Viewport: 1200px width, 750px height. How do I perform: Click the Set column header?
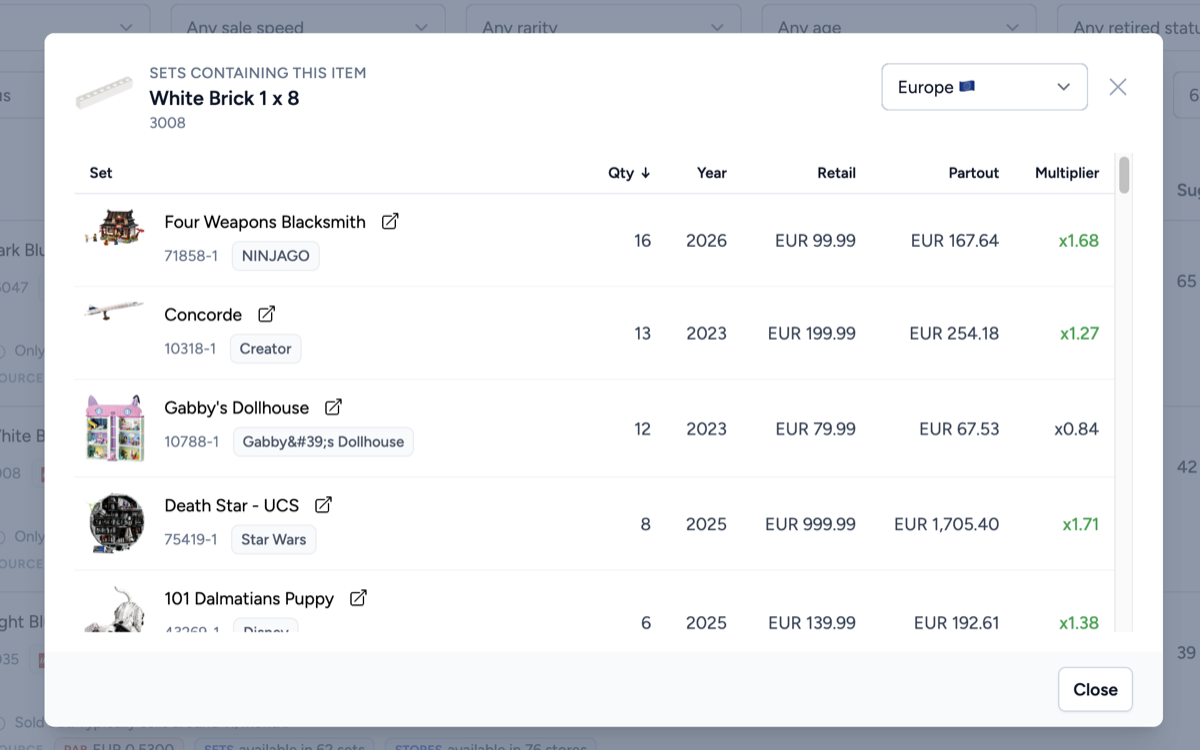click(101, 173)
